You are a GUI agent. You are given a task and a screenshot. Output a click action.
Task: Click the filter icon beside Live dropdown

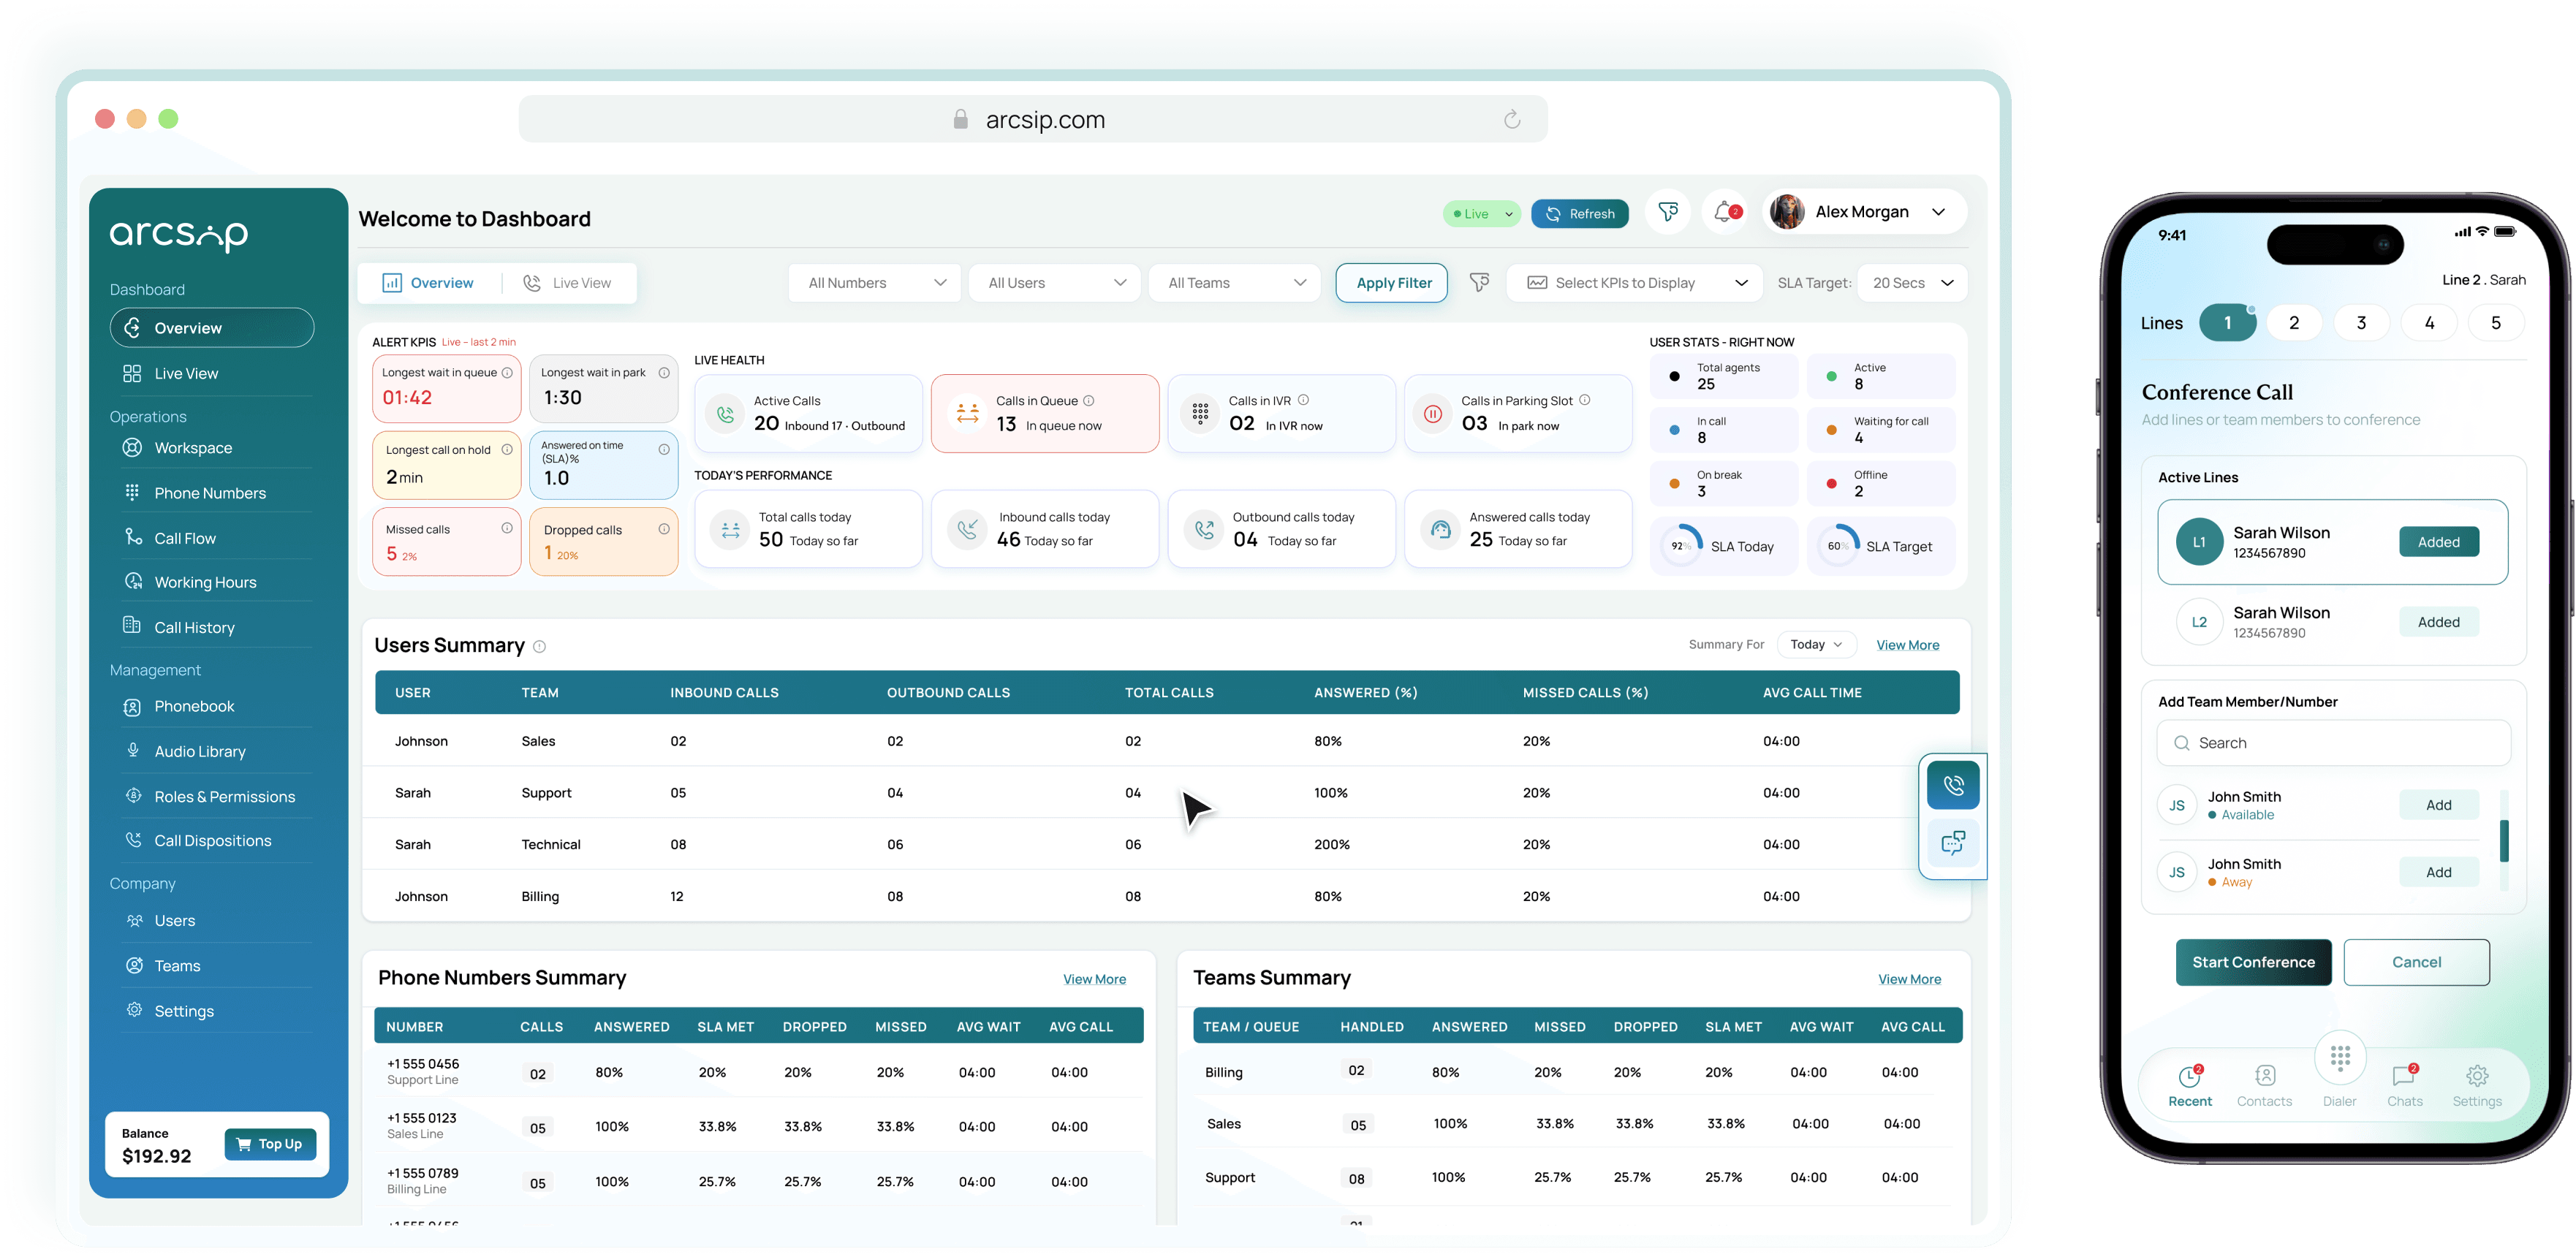point(1668,213)
